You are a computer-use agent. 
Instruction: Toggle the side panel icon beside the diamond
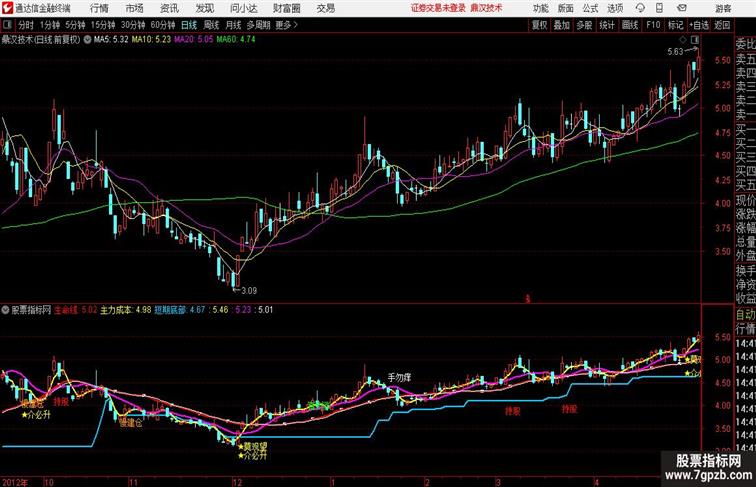695,39
